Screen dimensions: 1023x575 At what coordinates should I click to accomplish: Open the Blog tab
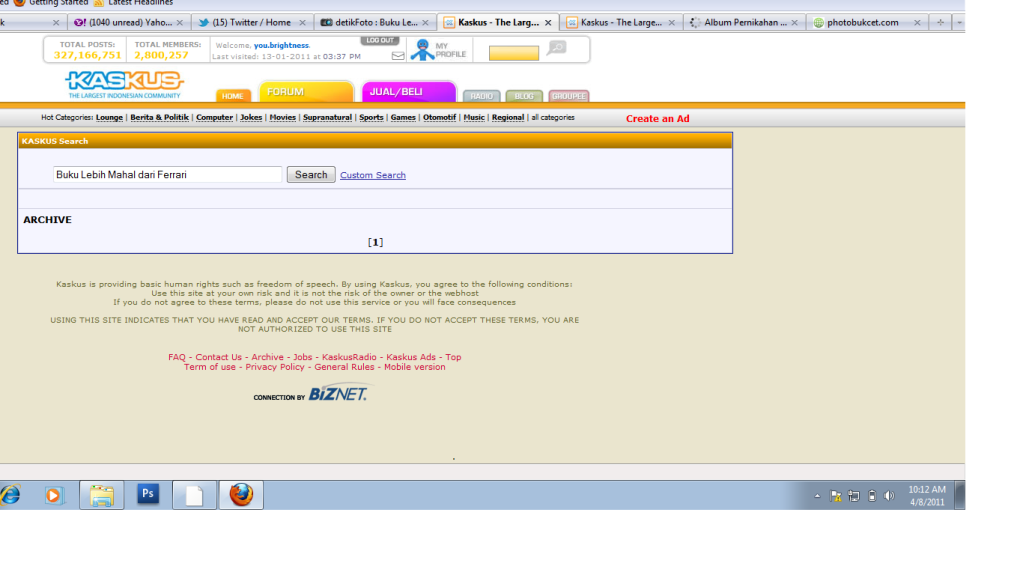[x=524, y=96]
